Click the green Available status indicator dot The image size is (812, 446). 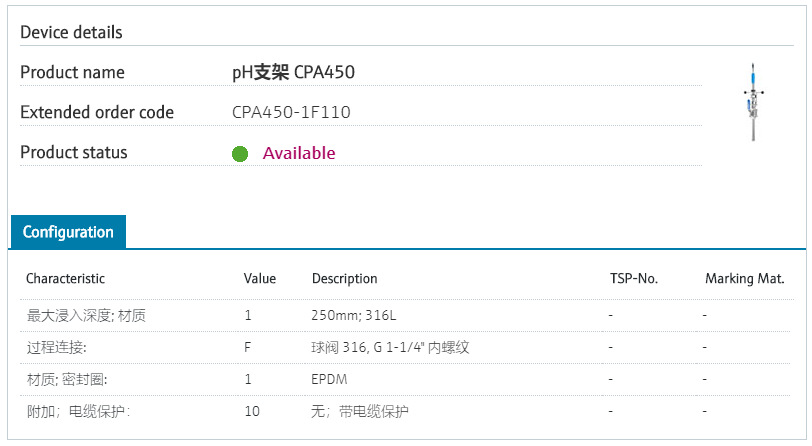[x=240, y=154]
